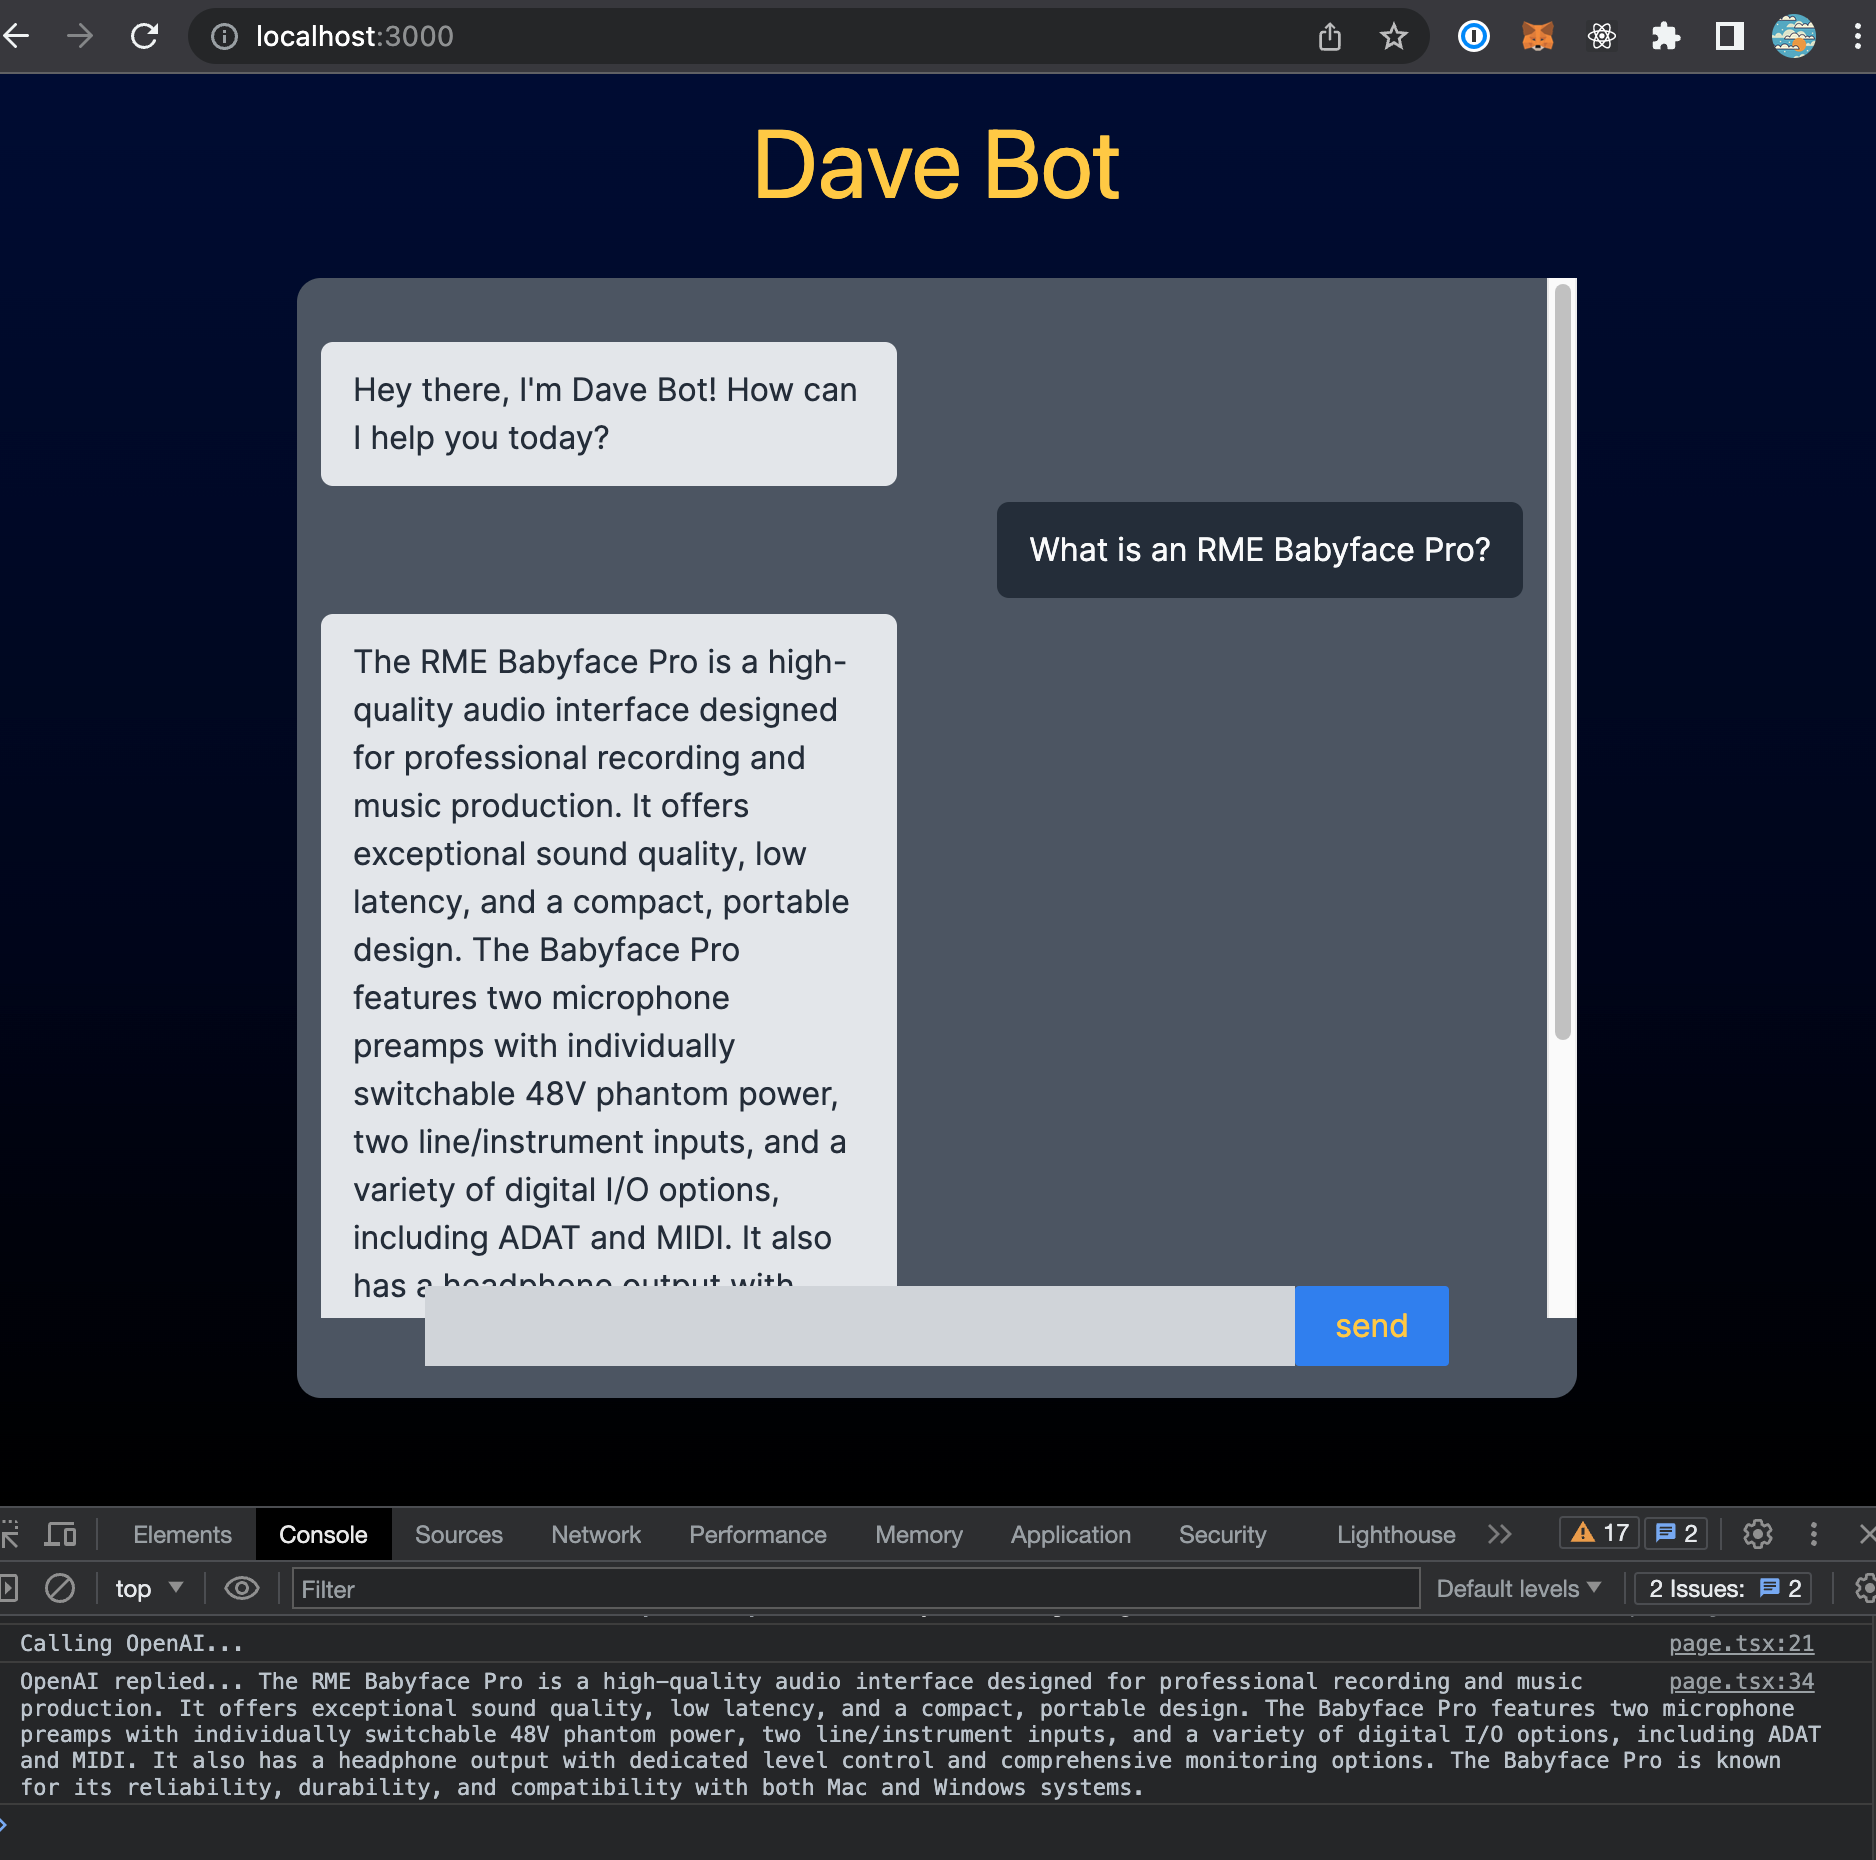The height and width of the screenshot is (1860, 1876).
Task: Open the page.tsx:21 source link
Action: point(1740,1643)
